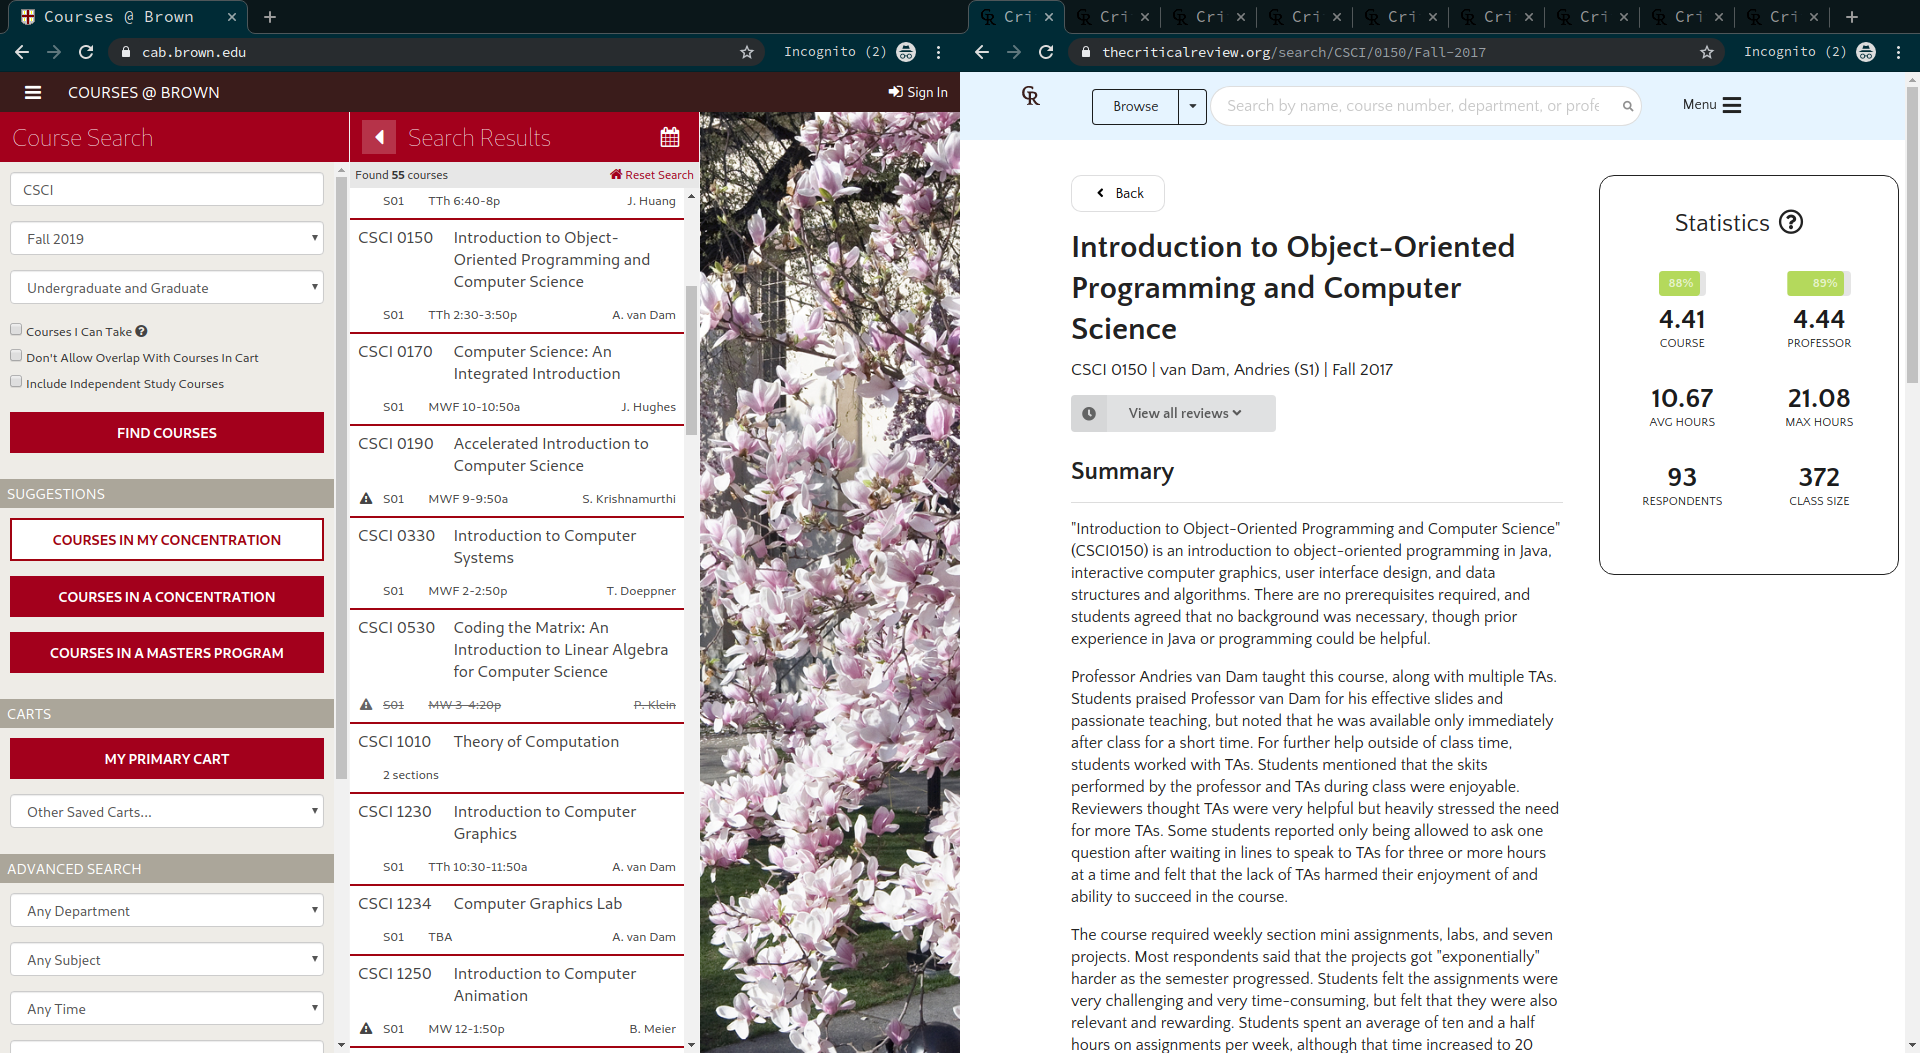The height and width of the screenshot is (1053, 1920).
Task: Open the Undergraduate and Graduate dropdown
Action: pos(167,288)
